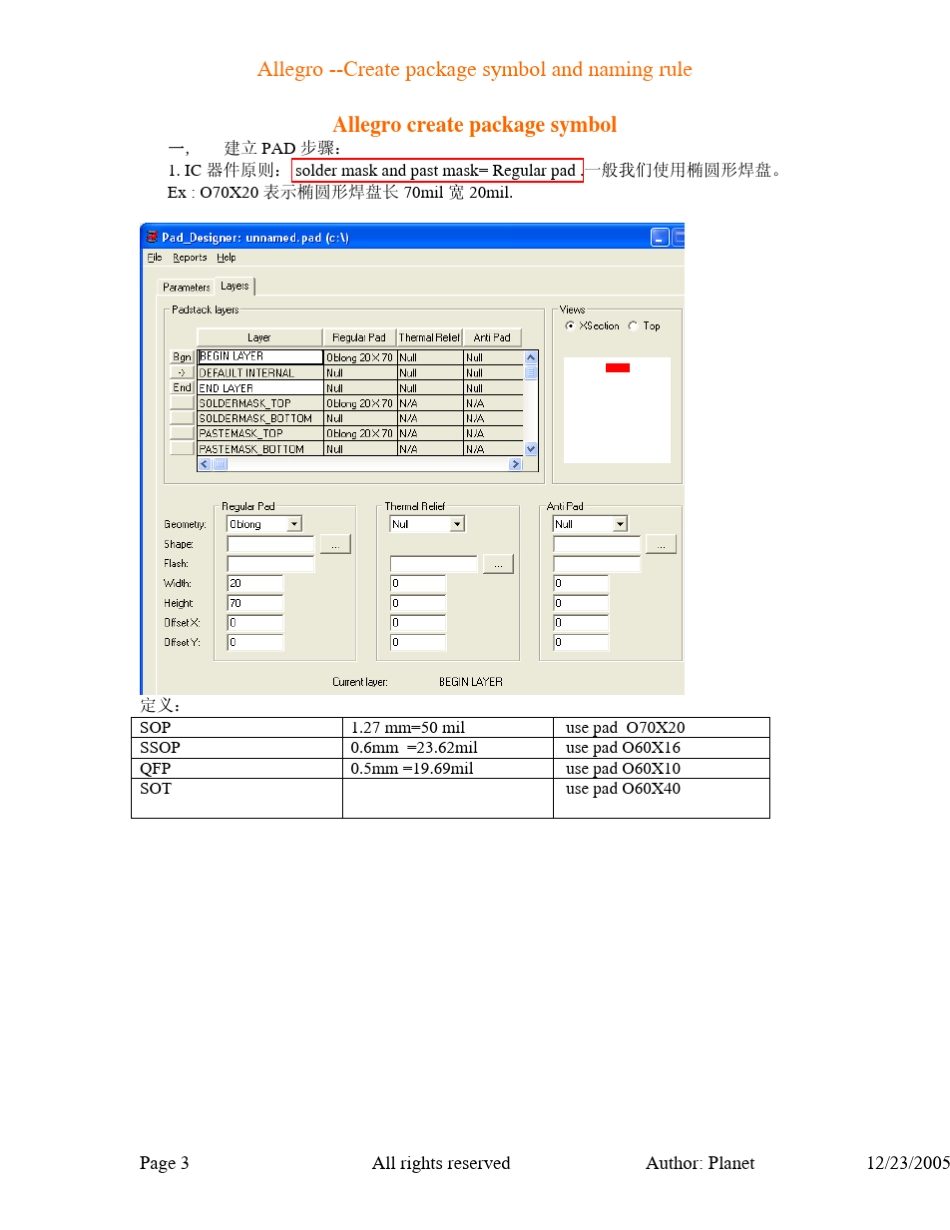
Task: Click the Anti Pad Offset Y field
Action: click(x=581, y=642)
